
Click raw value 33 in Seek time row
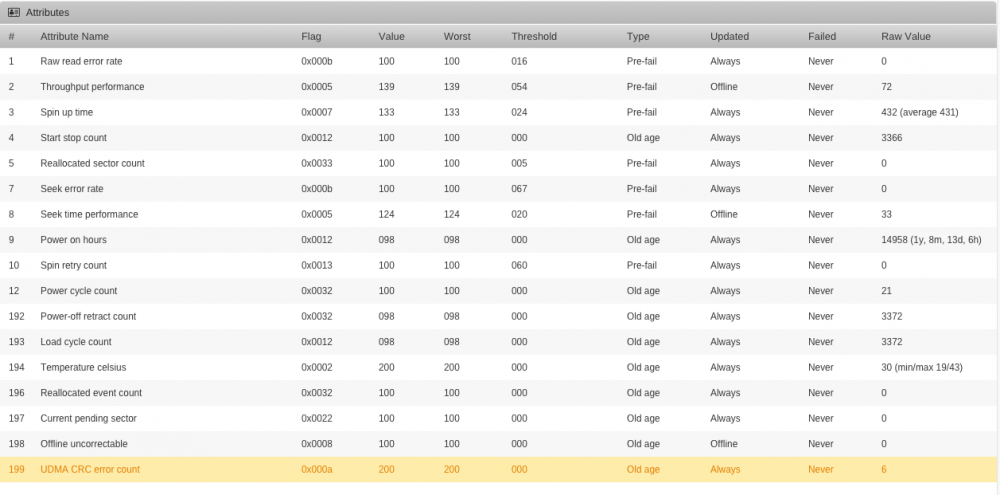886,214
